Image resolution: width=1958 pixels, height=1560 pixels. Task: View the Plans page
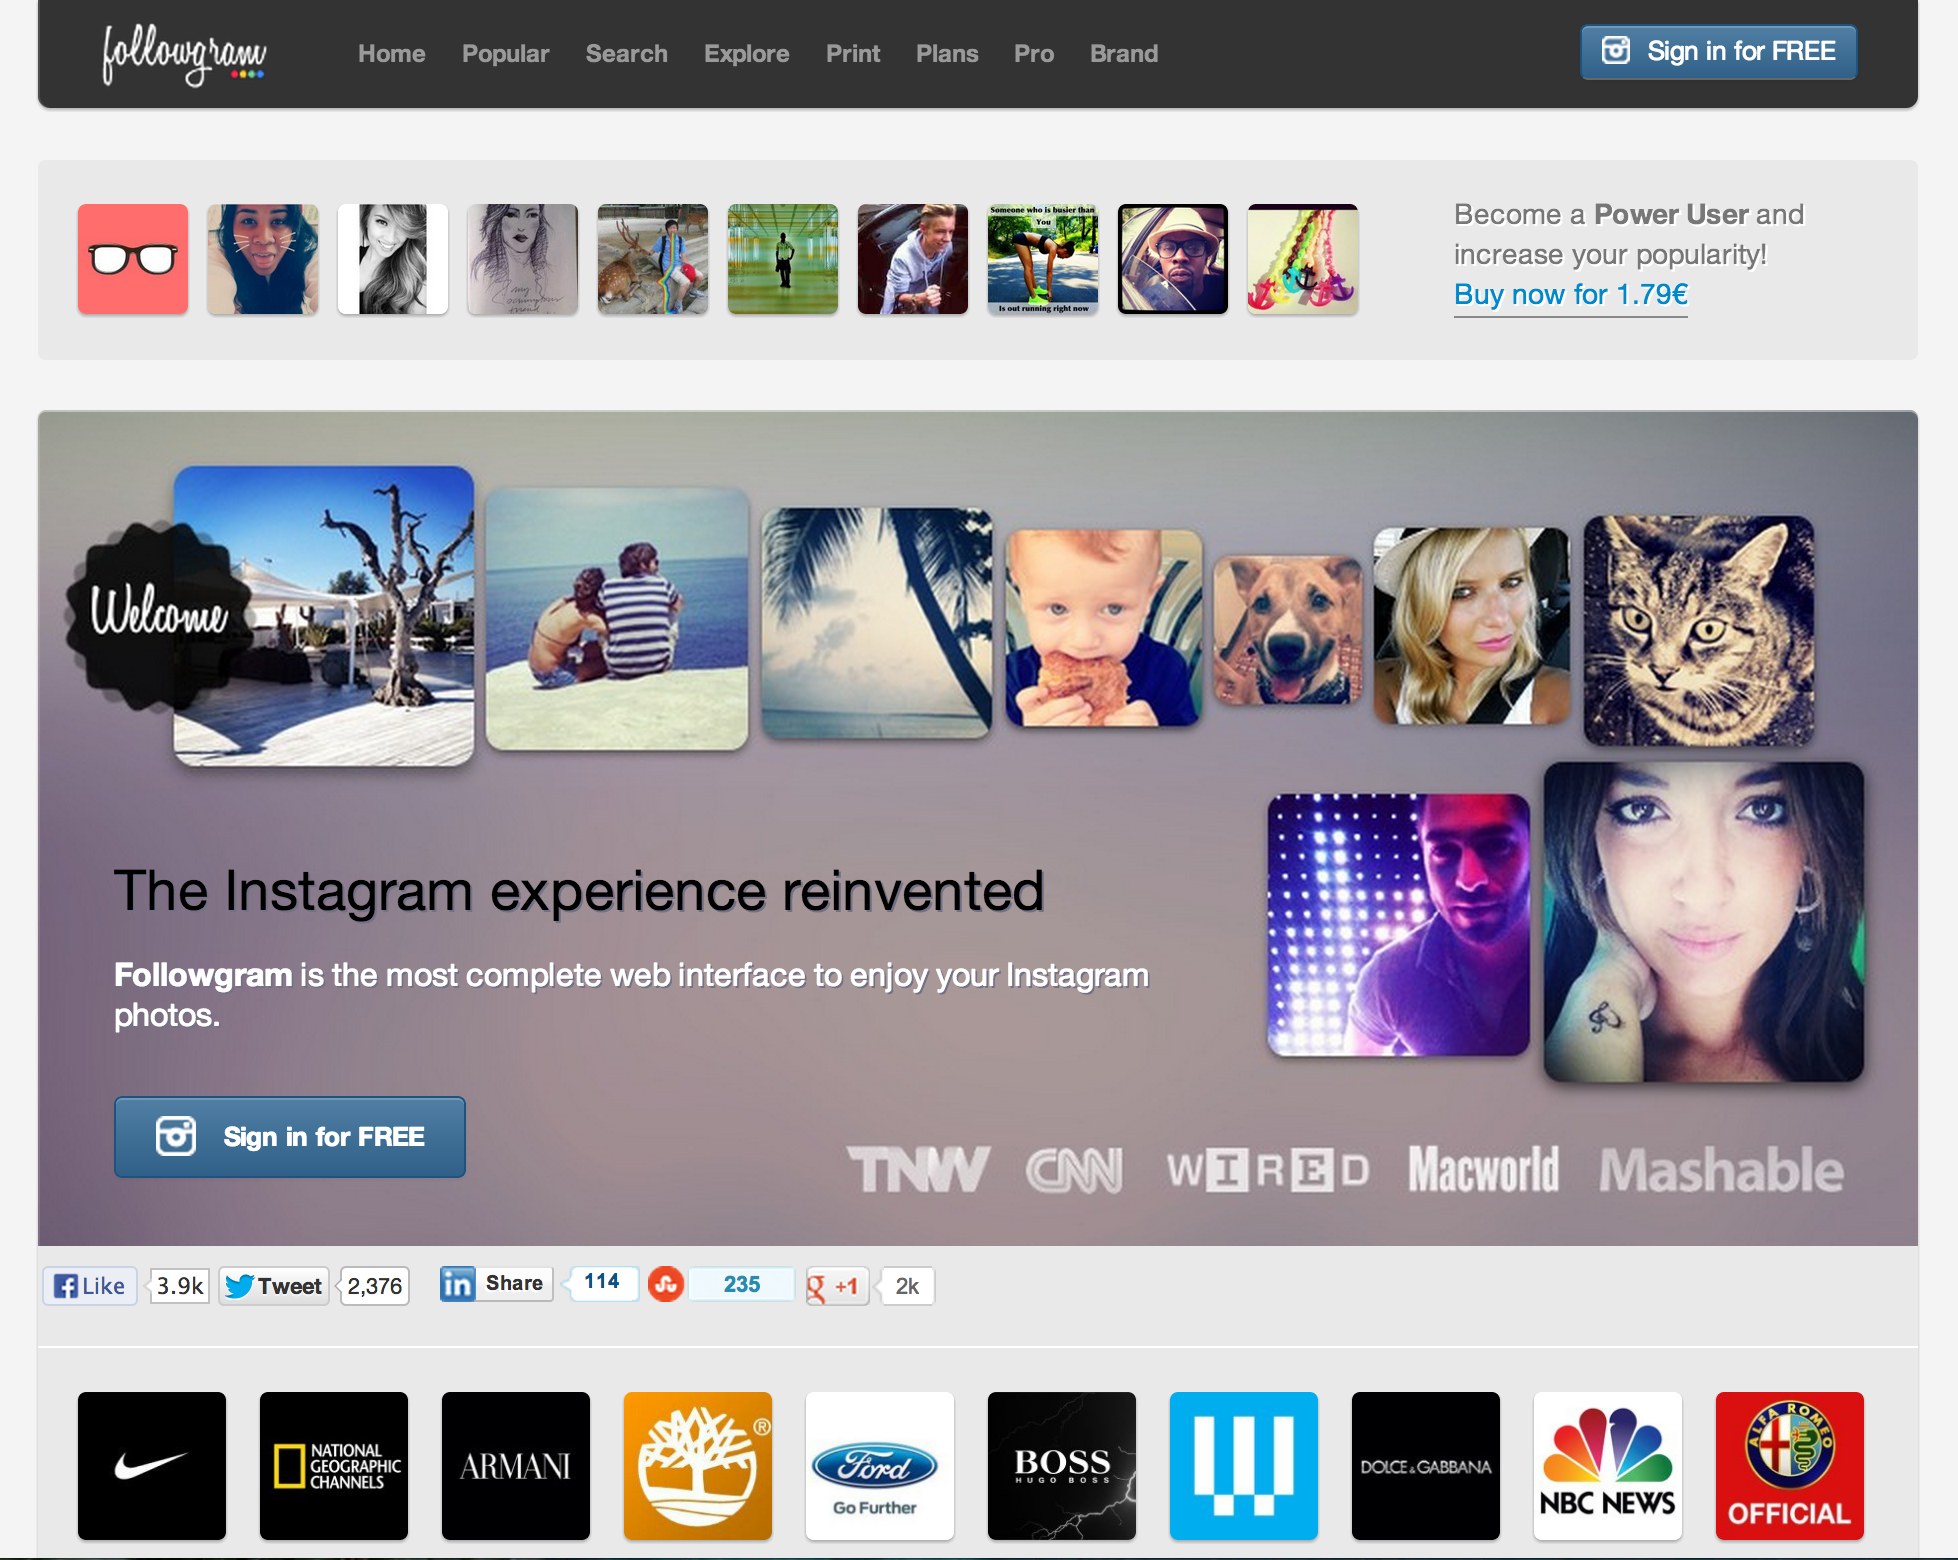coord(947,54)
